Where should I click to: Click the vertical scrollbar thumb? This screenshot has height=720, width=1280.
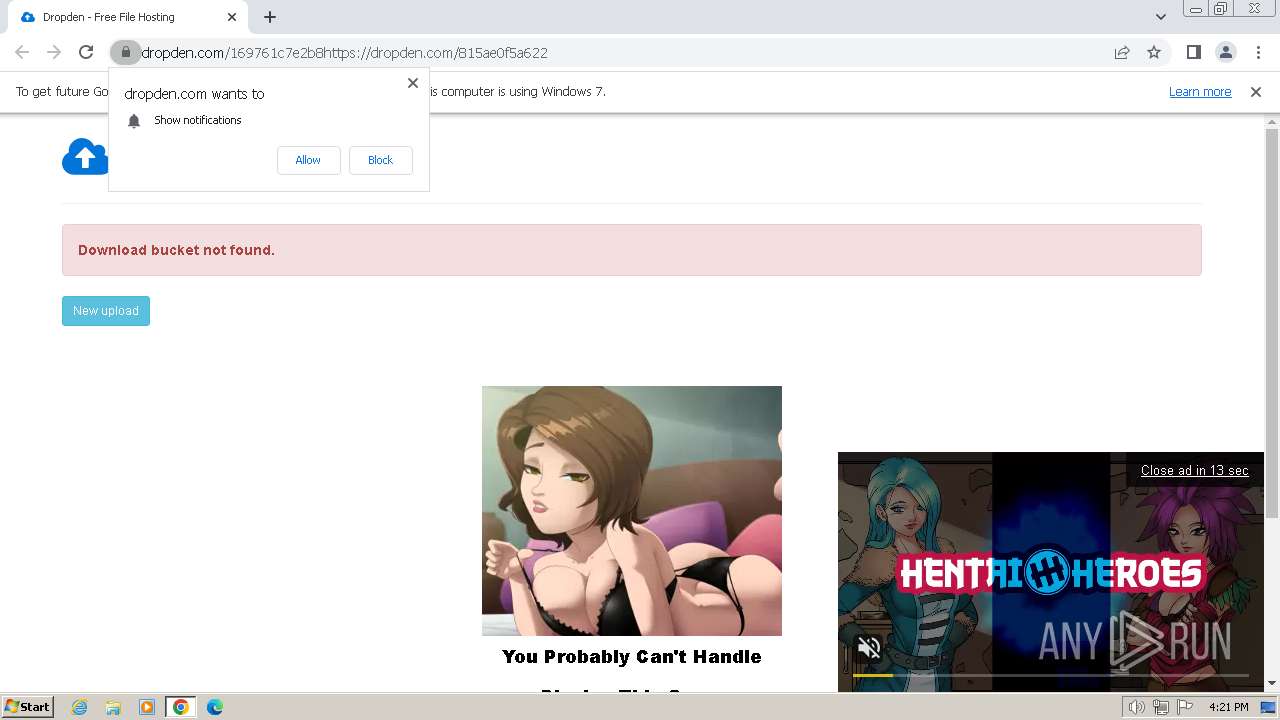[x=1272, y=322]
